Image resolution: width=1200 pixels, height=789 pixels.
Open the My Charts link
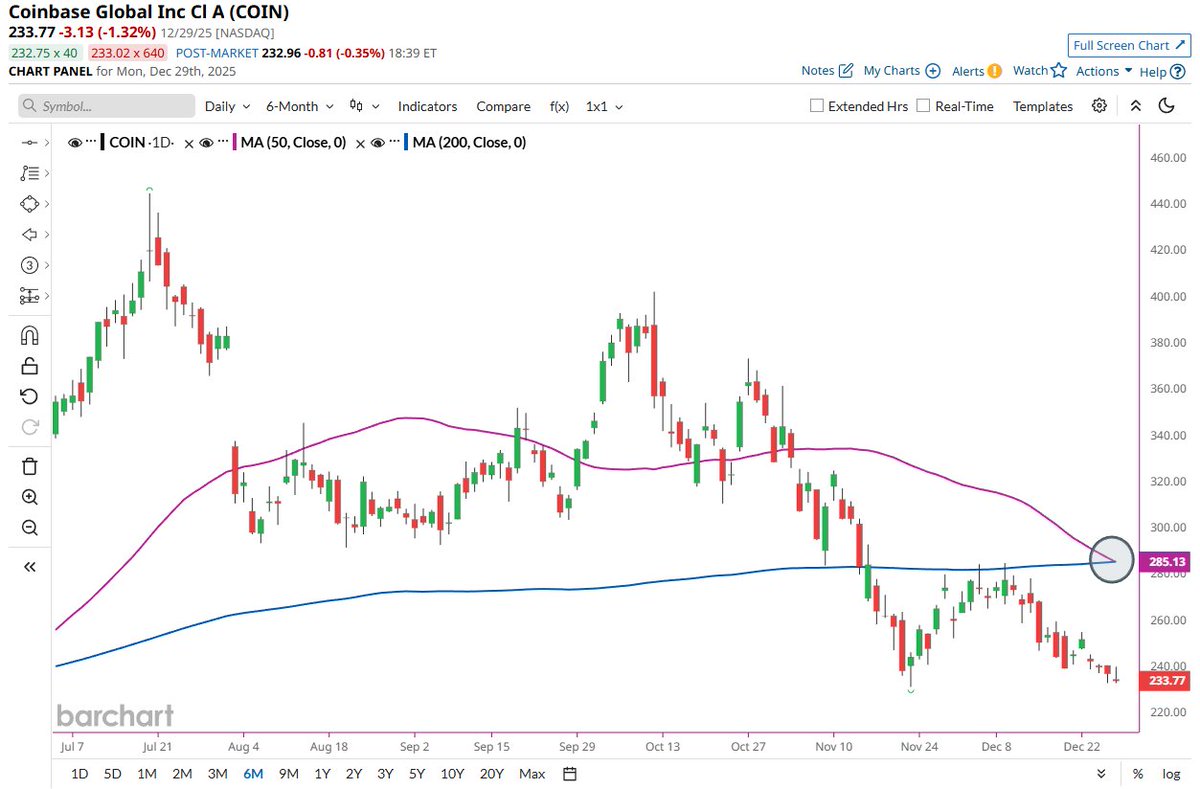coord(893,70)
